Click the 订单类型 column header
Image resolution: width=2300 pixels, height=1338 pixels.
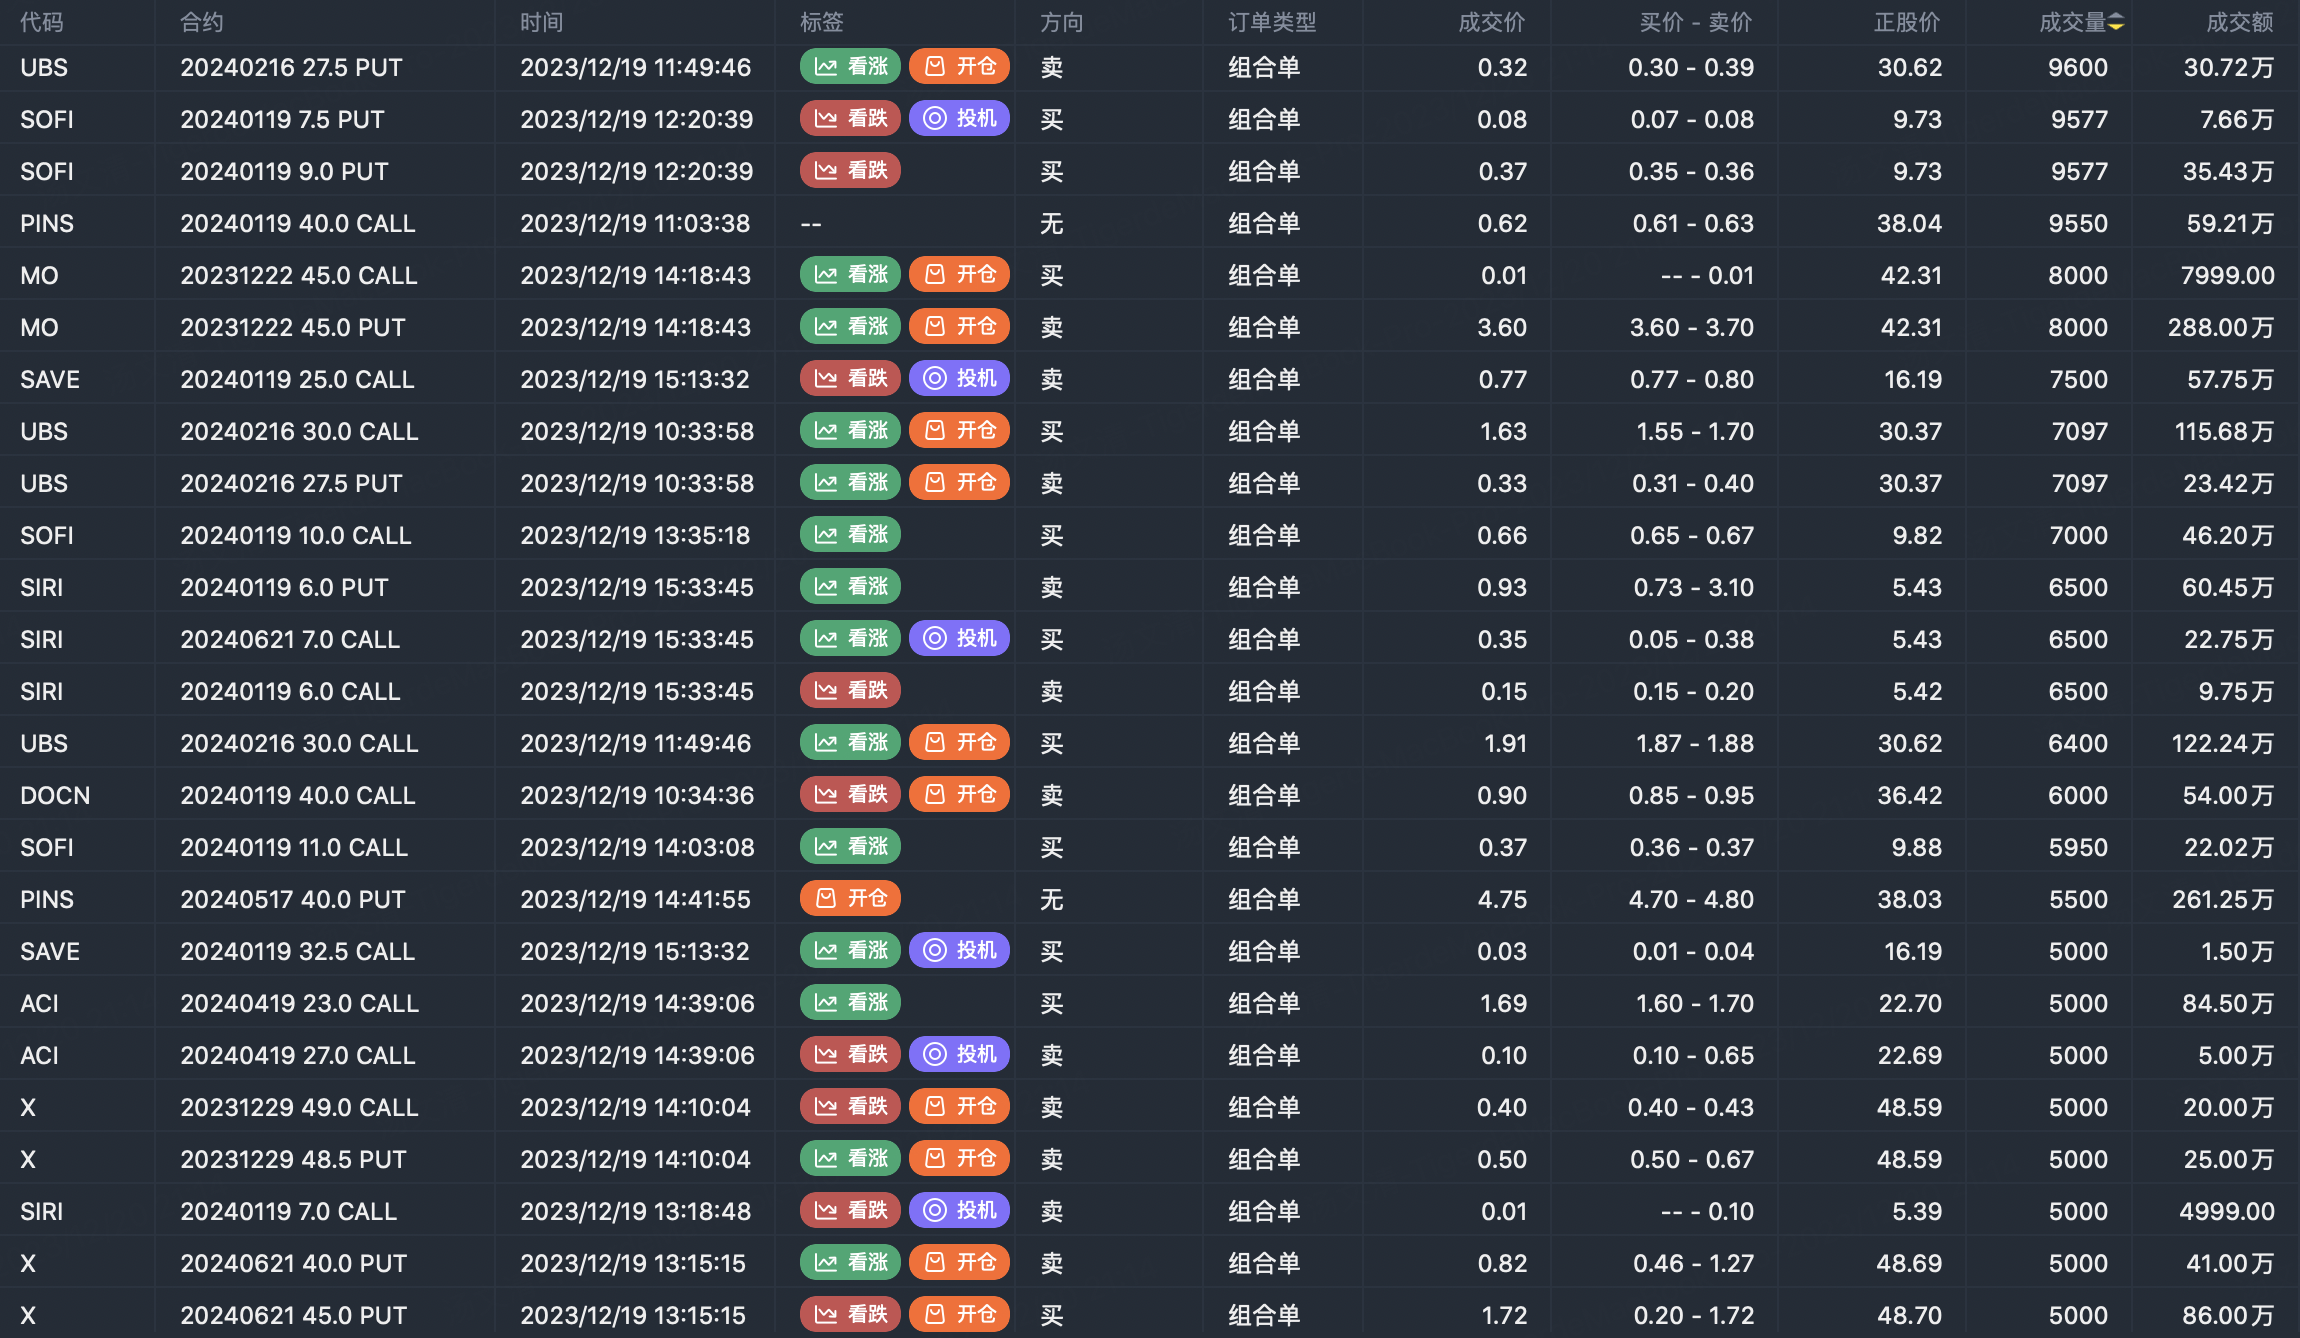click(x=1271, y=22)
